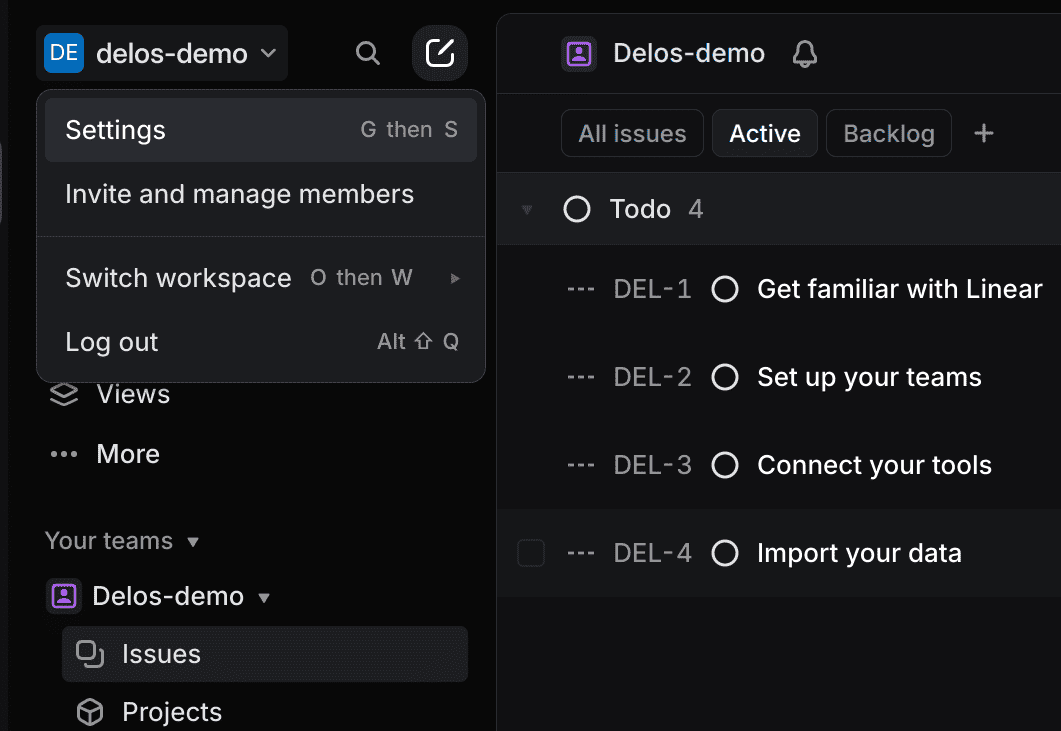Select Invite and manage members
This screenshot has height=731, width=1061.
(261, 194)
